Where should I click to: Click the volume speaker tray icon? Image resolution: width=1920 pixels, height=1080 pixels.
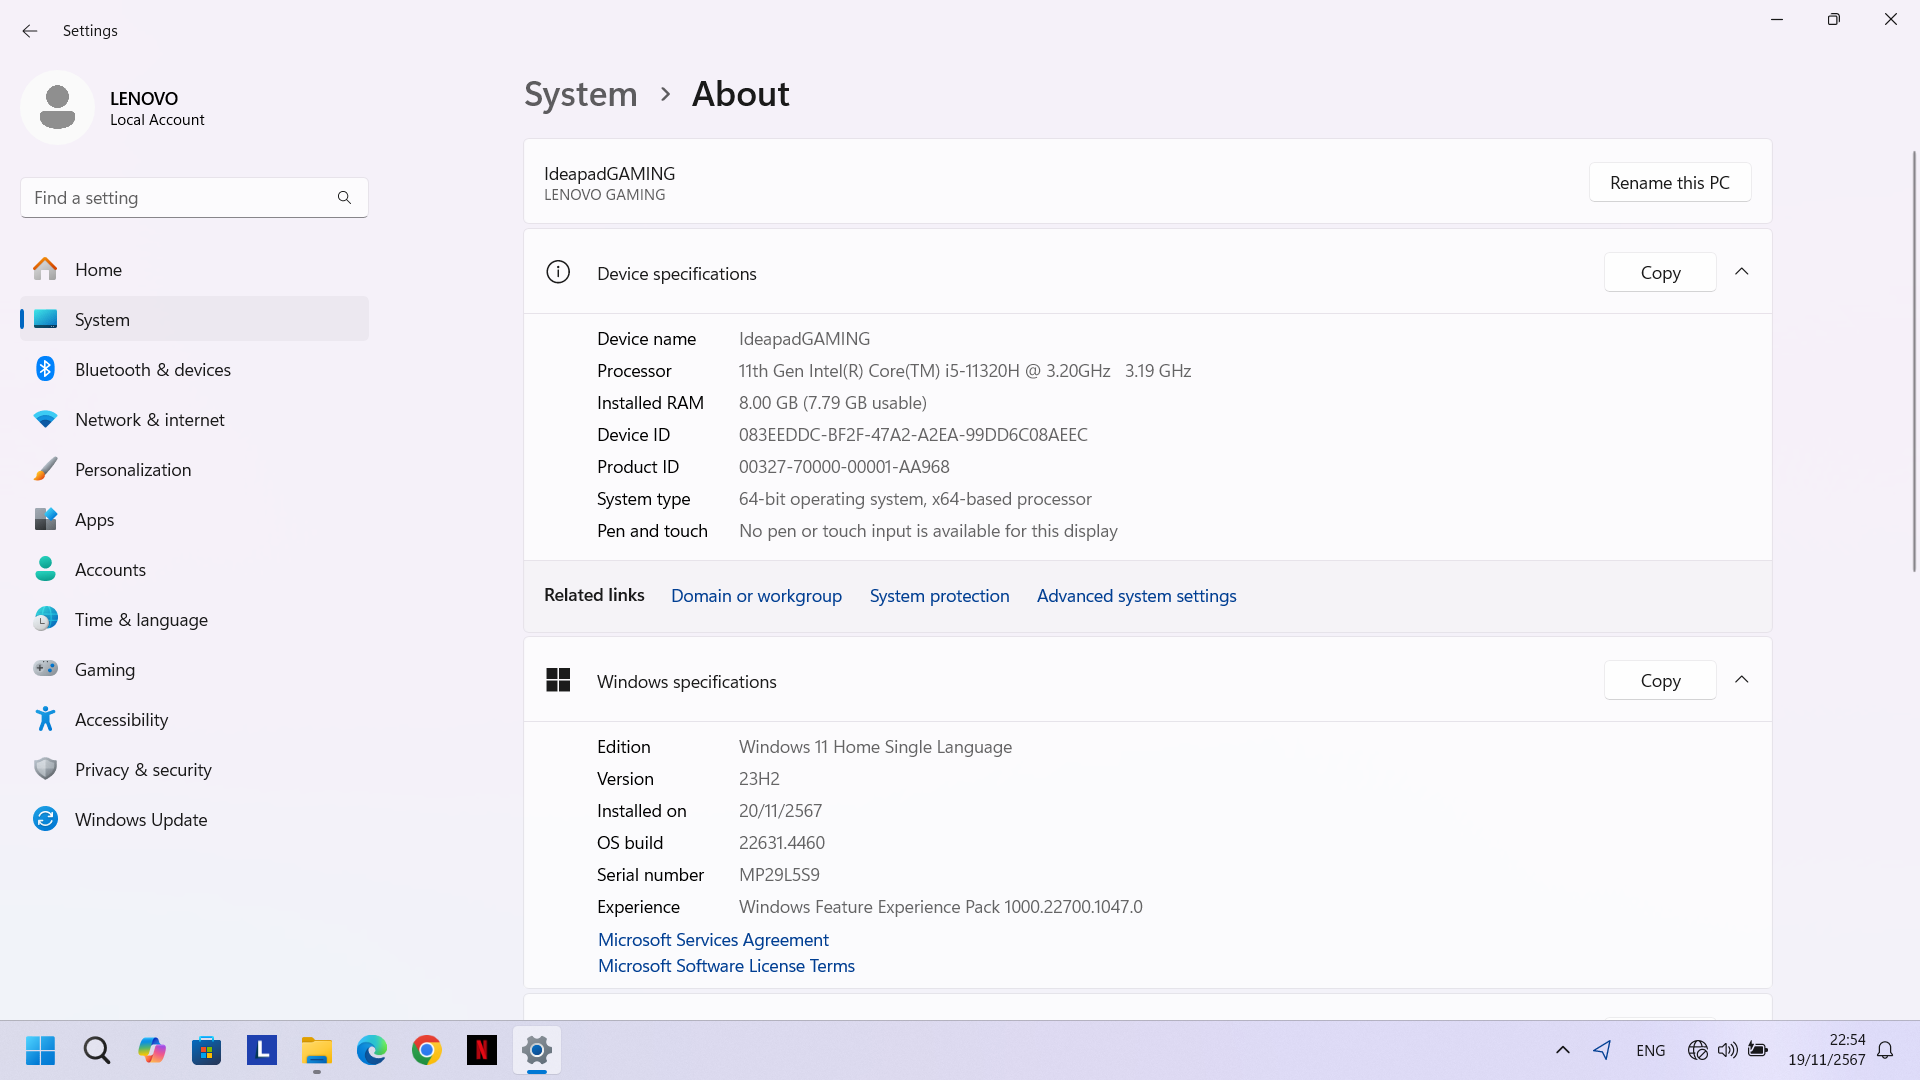click(1727, 1050)
